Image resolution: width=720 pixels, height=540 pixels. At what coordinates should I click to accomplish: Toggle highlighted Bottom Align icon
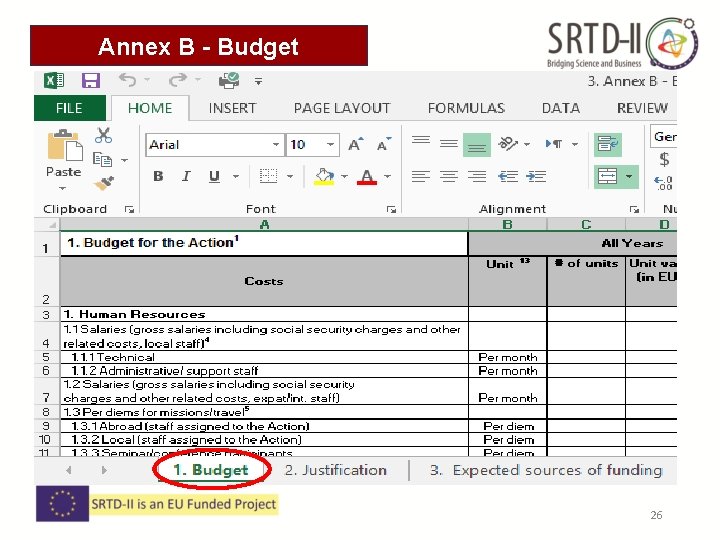coord(477,145)
